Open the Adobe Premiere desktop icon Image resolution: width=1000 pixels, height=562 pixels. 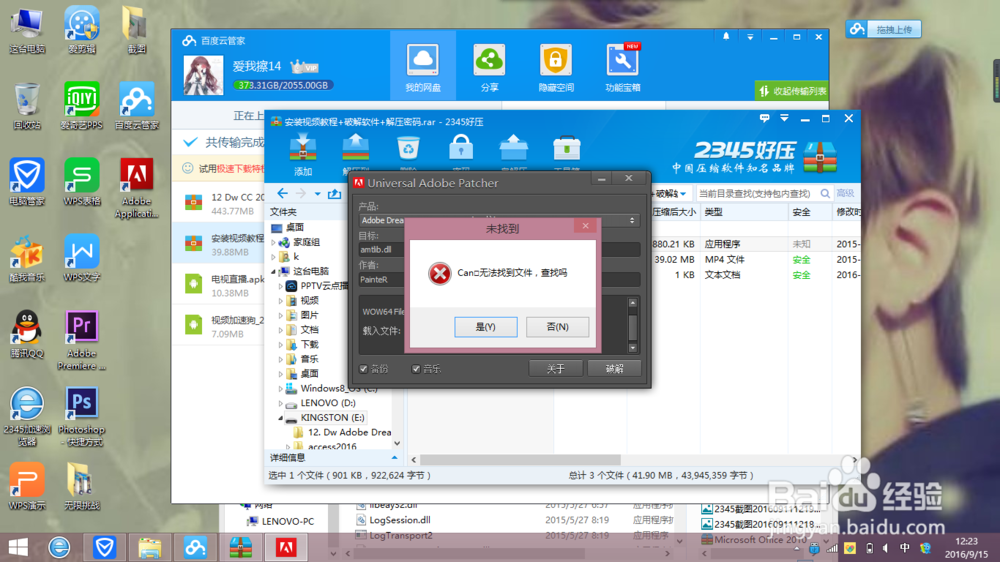pyautogui.click(x=82, y=340)
